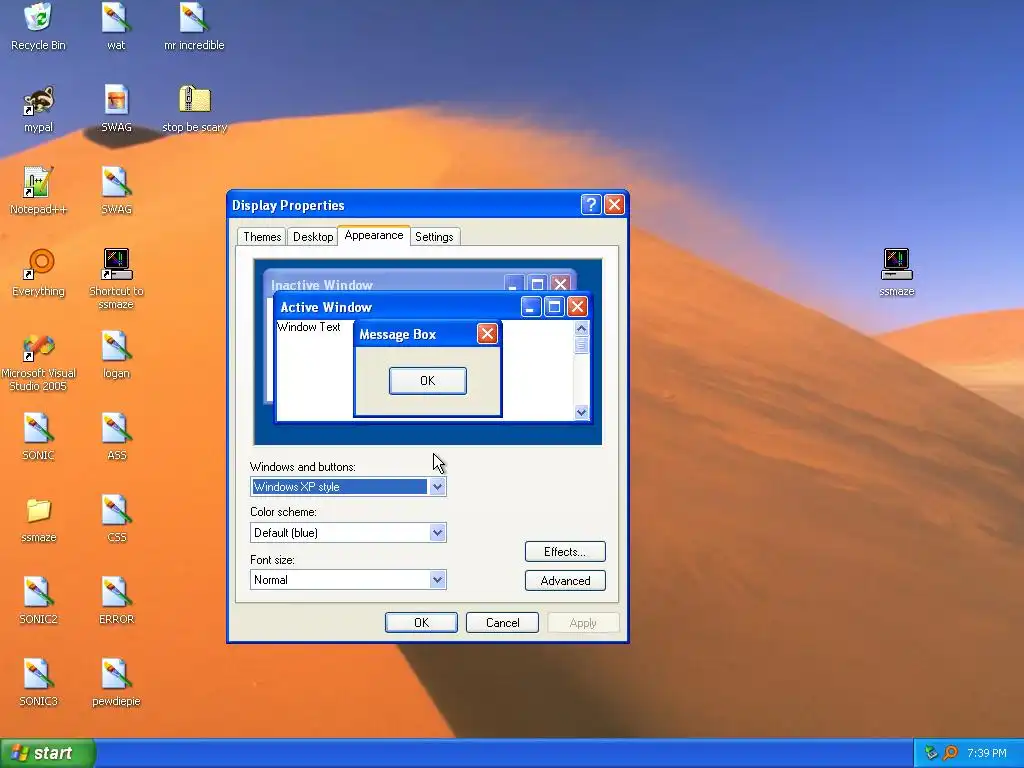Switch to the Settings tab
Viewport: 1024px width, 768px height.
(x=434, y=236)
